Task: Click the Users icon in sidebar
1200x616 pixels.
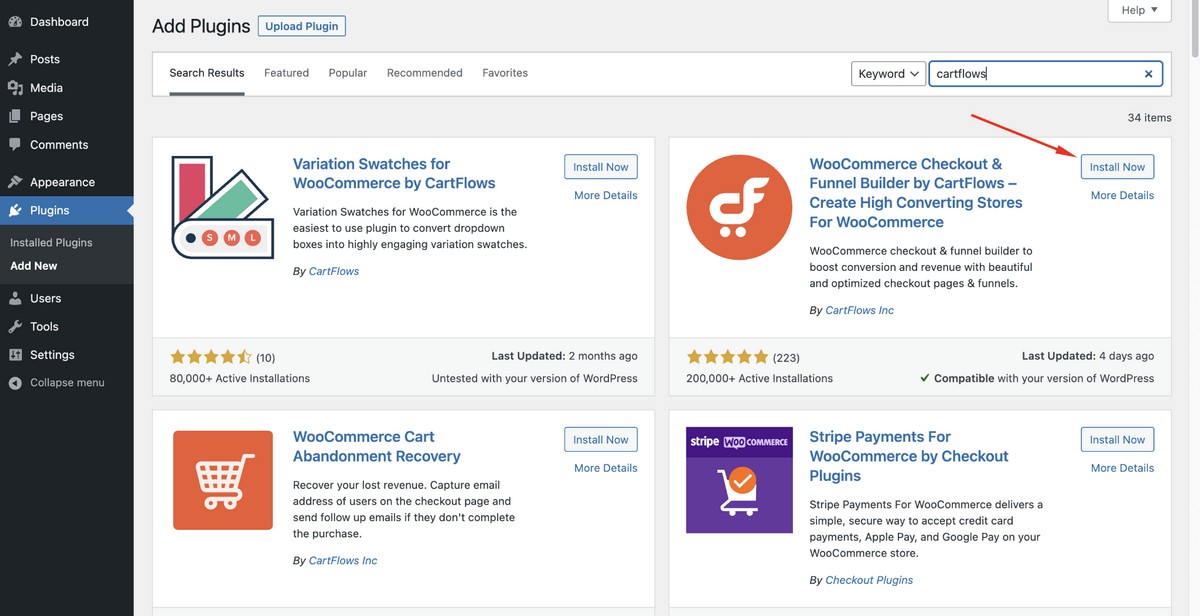Action: click(x=15, y=298)
